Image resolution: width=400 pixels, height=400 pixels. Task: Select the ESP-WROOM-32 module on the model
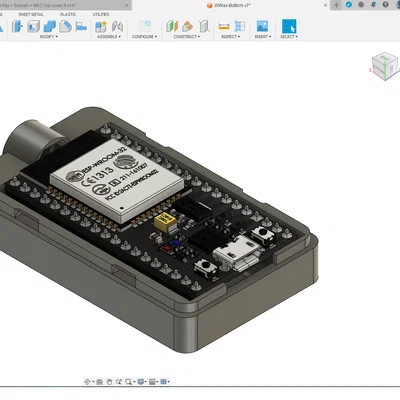tap(117, 181)
